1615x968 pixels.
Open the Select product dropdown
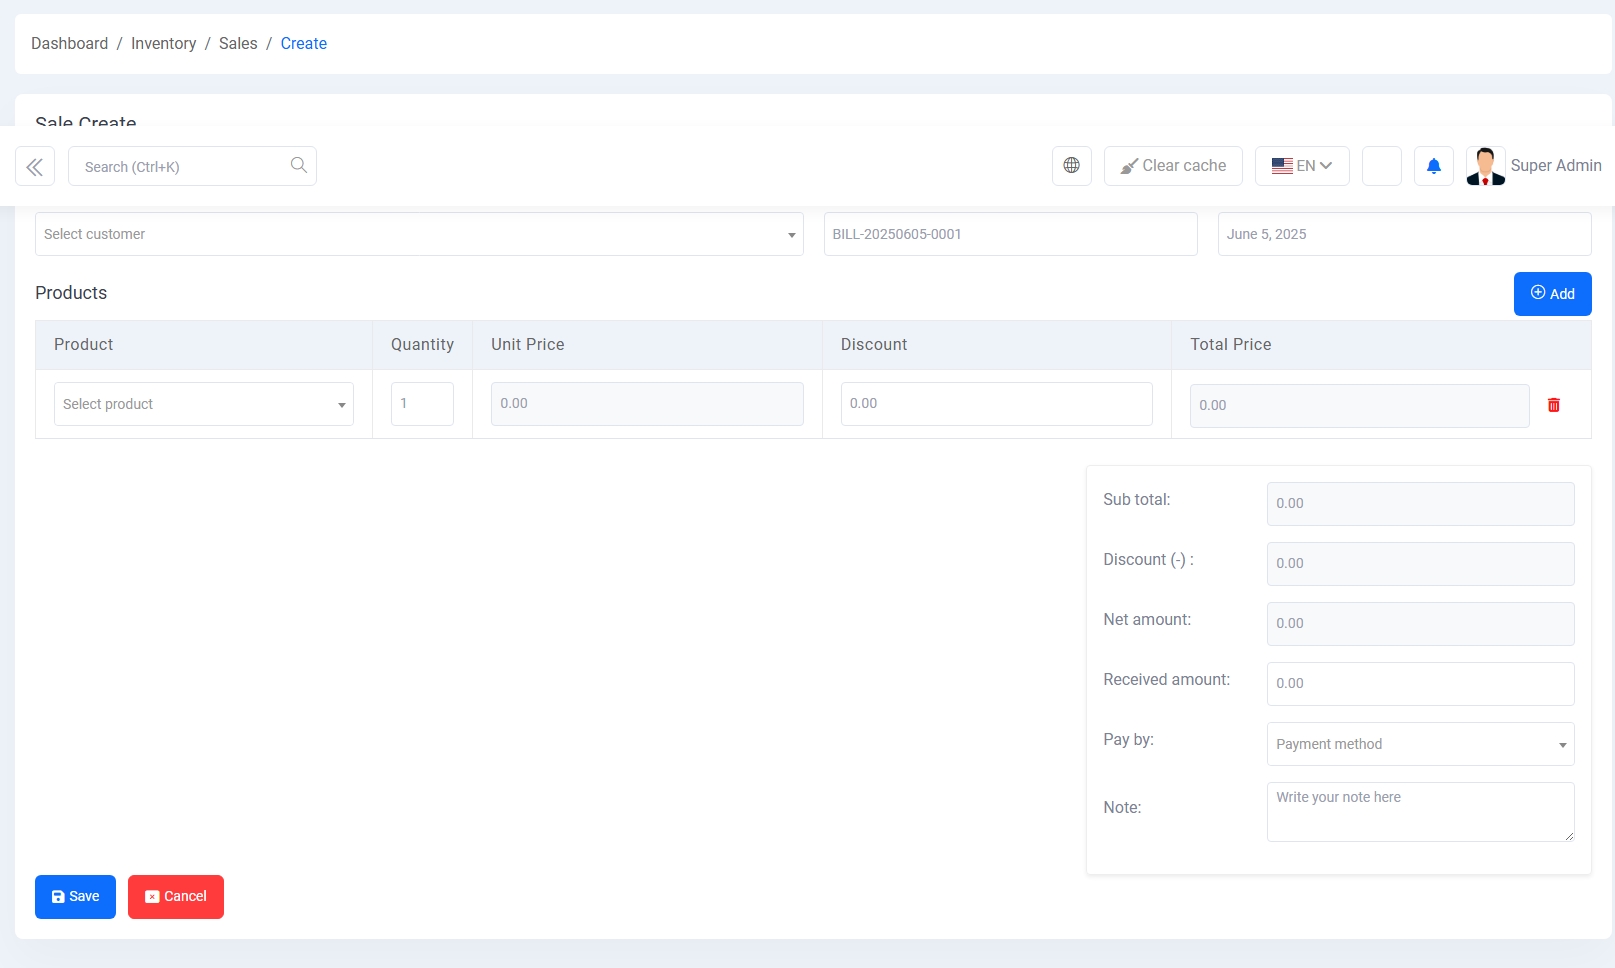click(203, 404)
